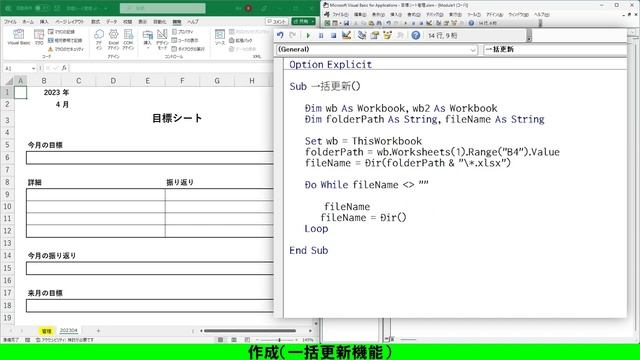Switch to the yellow 管理 sheet tab

[x=47, y=331]
